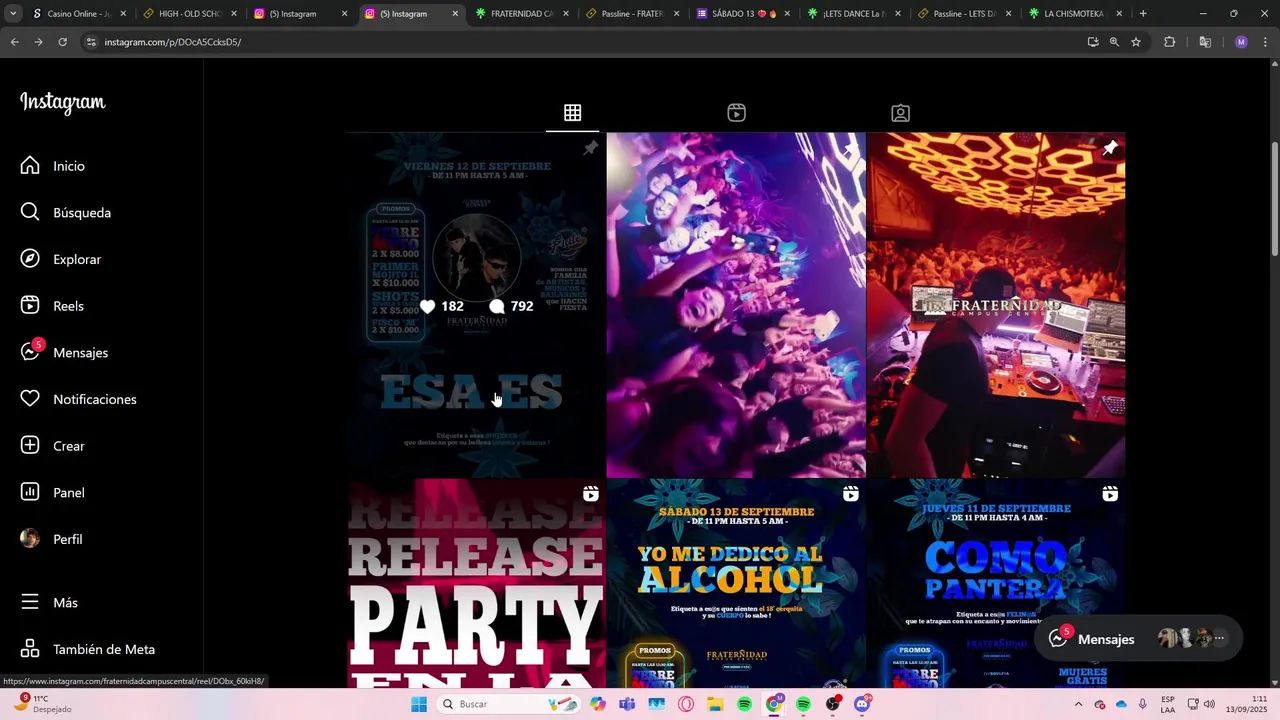
Task: Switch to the Passline - LETS DANCE tab
Action: point(964,14)
